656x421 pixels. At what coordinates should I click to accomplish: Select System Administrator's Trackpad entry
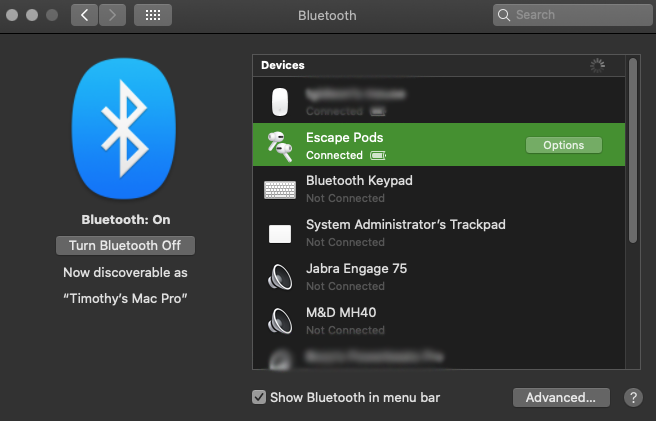pos(438,233)
